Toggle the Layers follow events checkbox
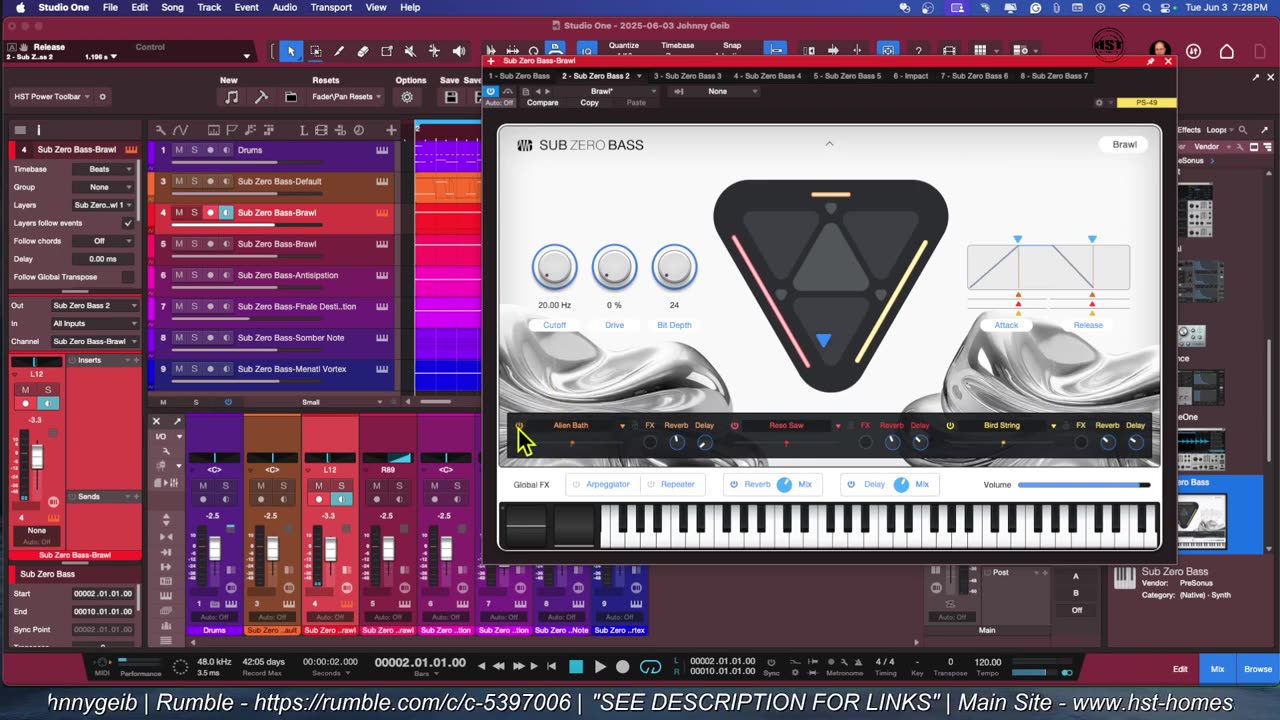Viewport: 1280px width, 720px height. point(127,223)
